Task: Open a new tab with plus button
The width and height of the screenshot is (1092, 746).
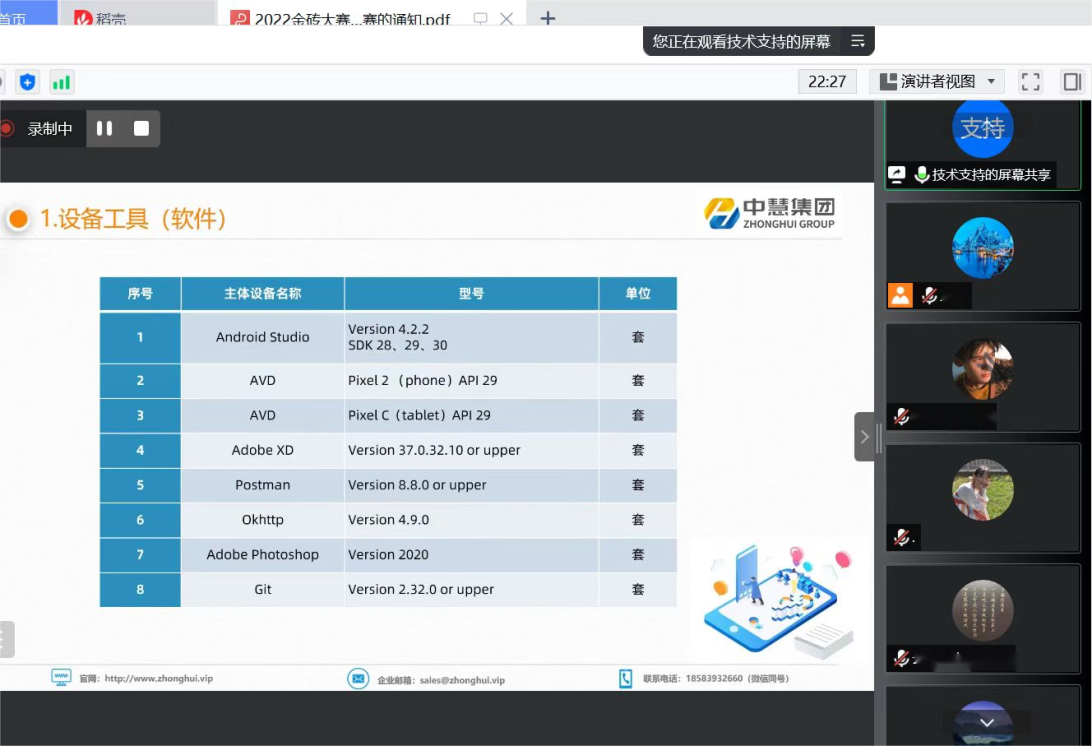Action: (x=548, y=18)
